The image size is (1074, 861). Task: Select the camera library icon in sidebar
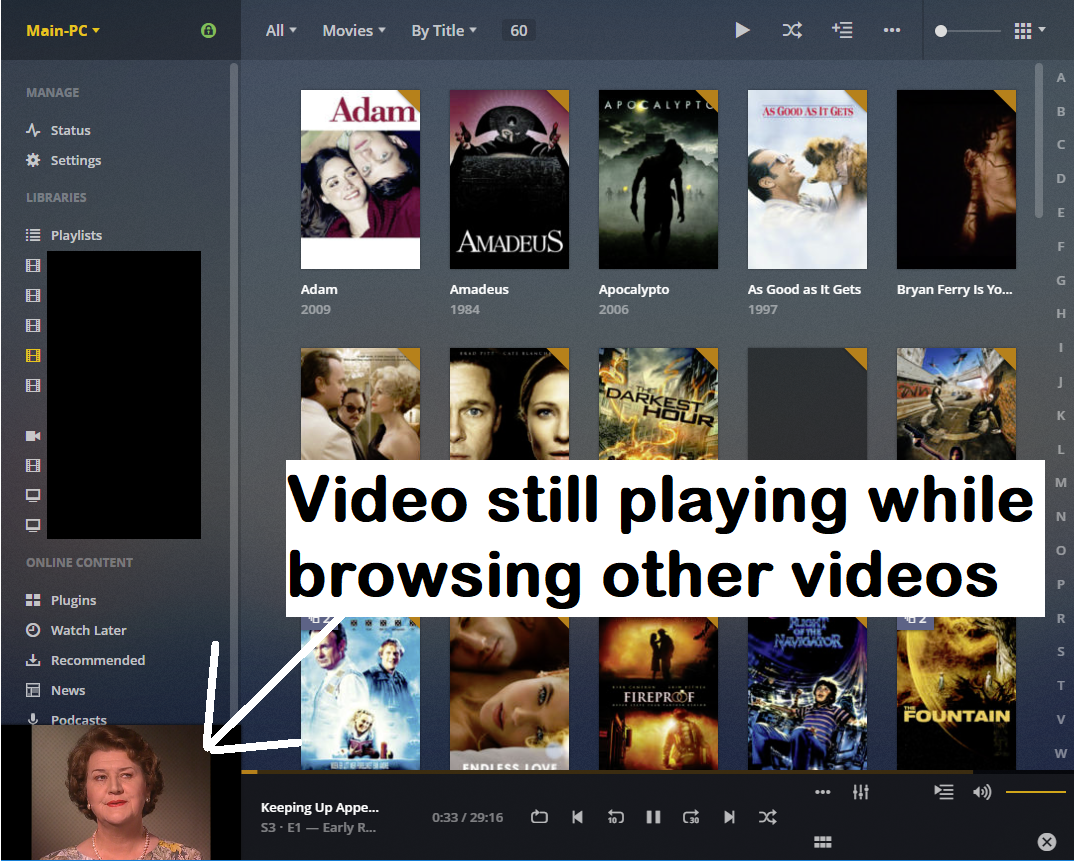tap(33, 436)
